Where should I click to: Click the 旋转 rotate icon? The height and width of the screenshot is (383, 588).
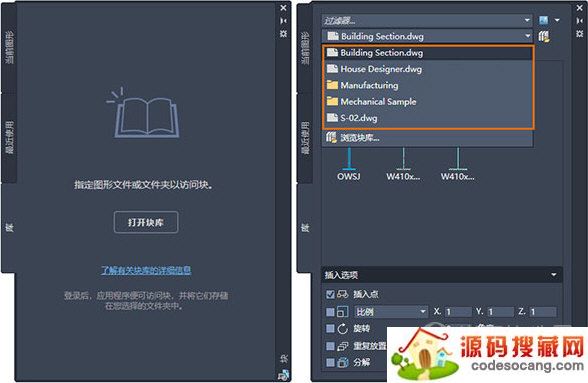click(342, 329)
